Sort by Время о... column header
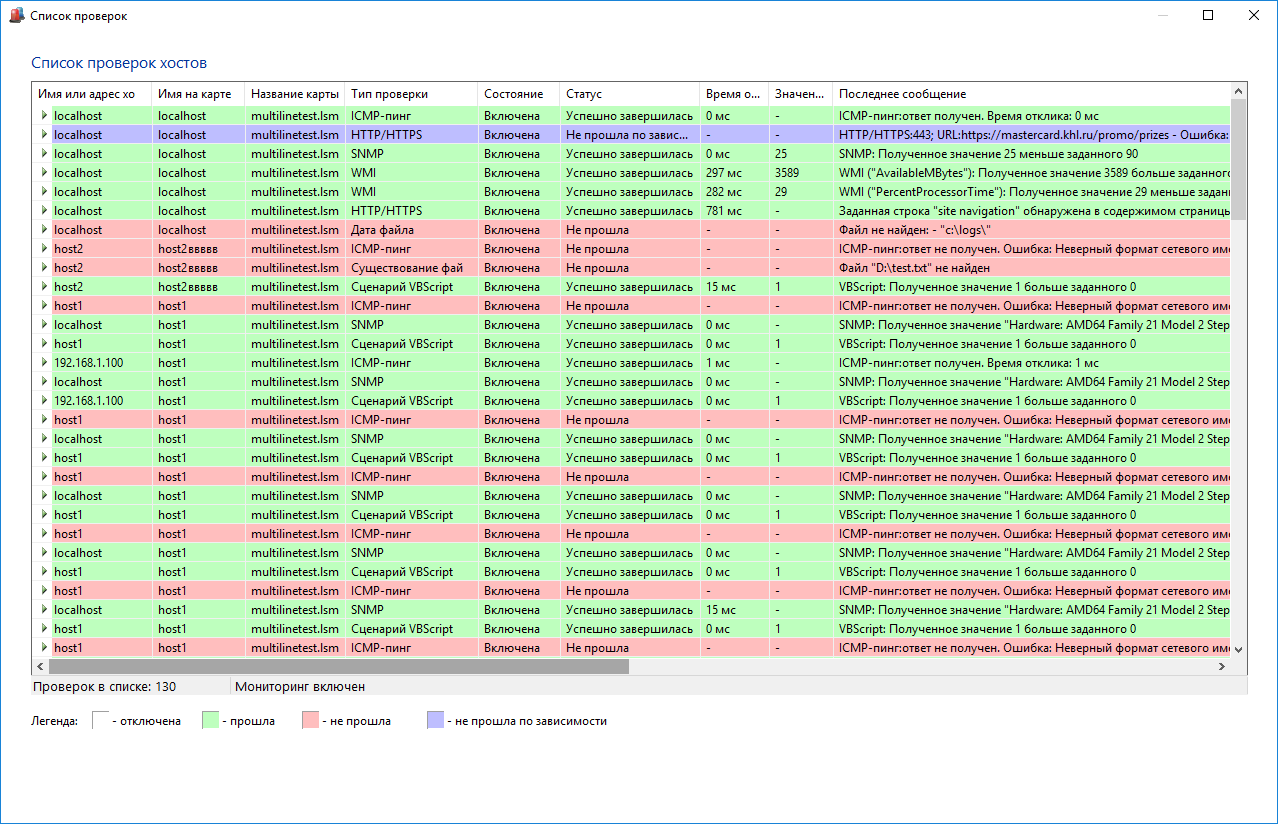Image resolution: width=1278 pixels, height=824 pixels. point(734,94)
